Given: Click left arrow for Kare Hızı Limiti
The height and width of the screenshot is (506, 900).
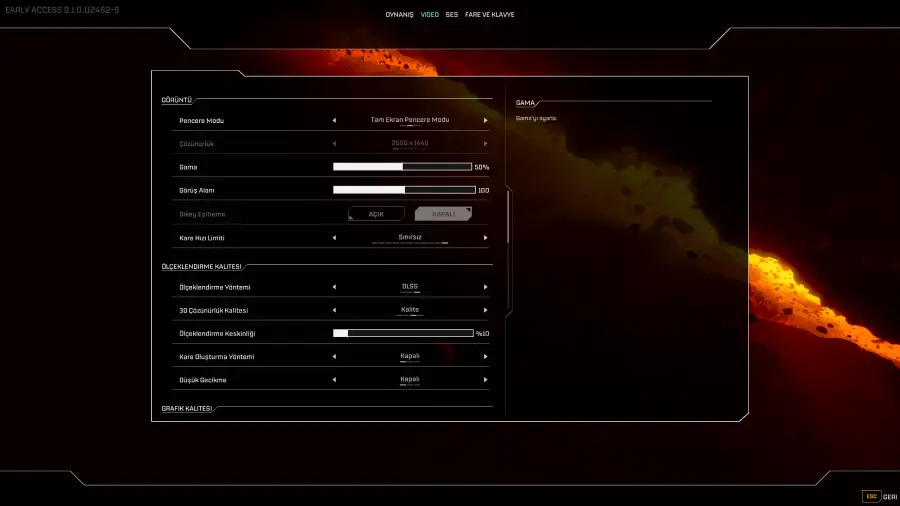Looking at the screenshot, I should point(334,238).
